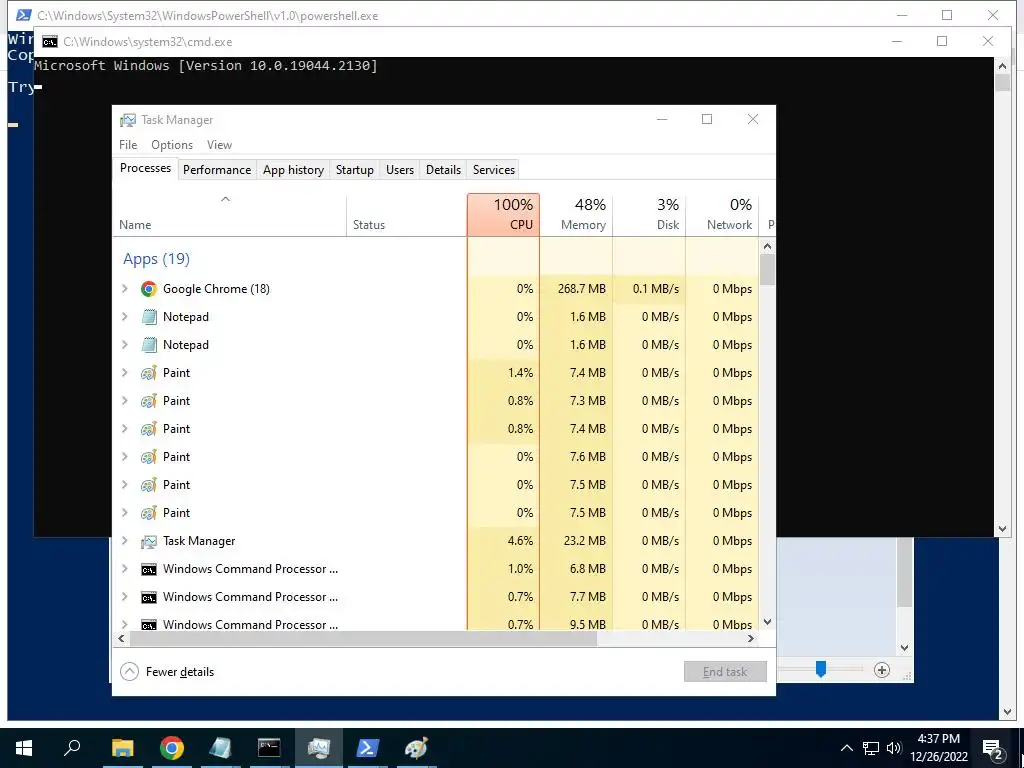This screenshot has width=1024, height=768.
Task: Switch to the Details tab
Action: [443, 170]
